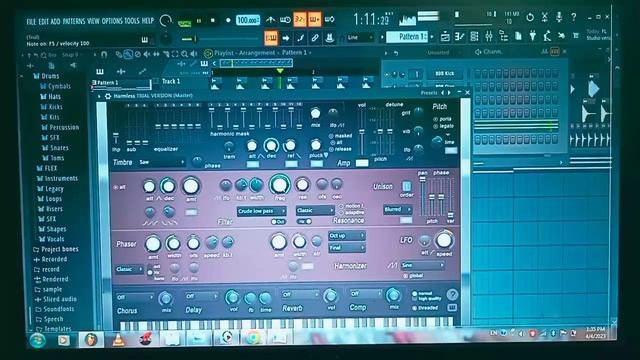The height and width of the screenshot is (360, 640).
Task: Click the transport stop button
Action: coord(213,20)
